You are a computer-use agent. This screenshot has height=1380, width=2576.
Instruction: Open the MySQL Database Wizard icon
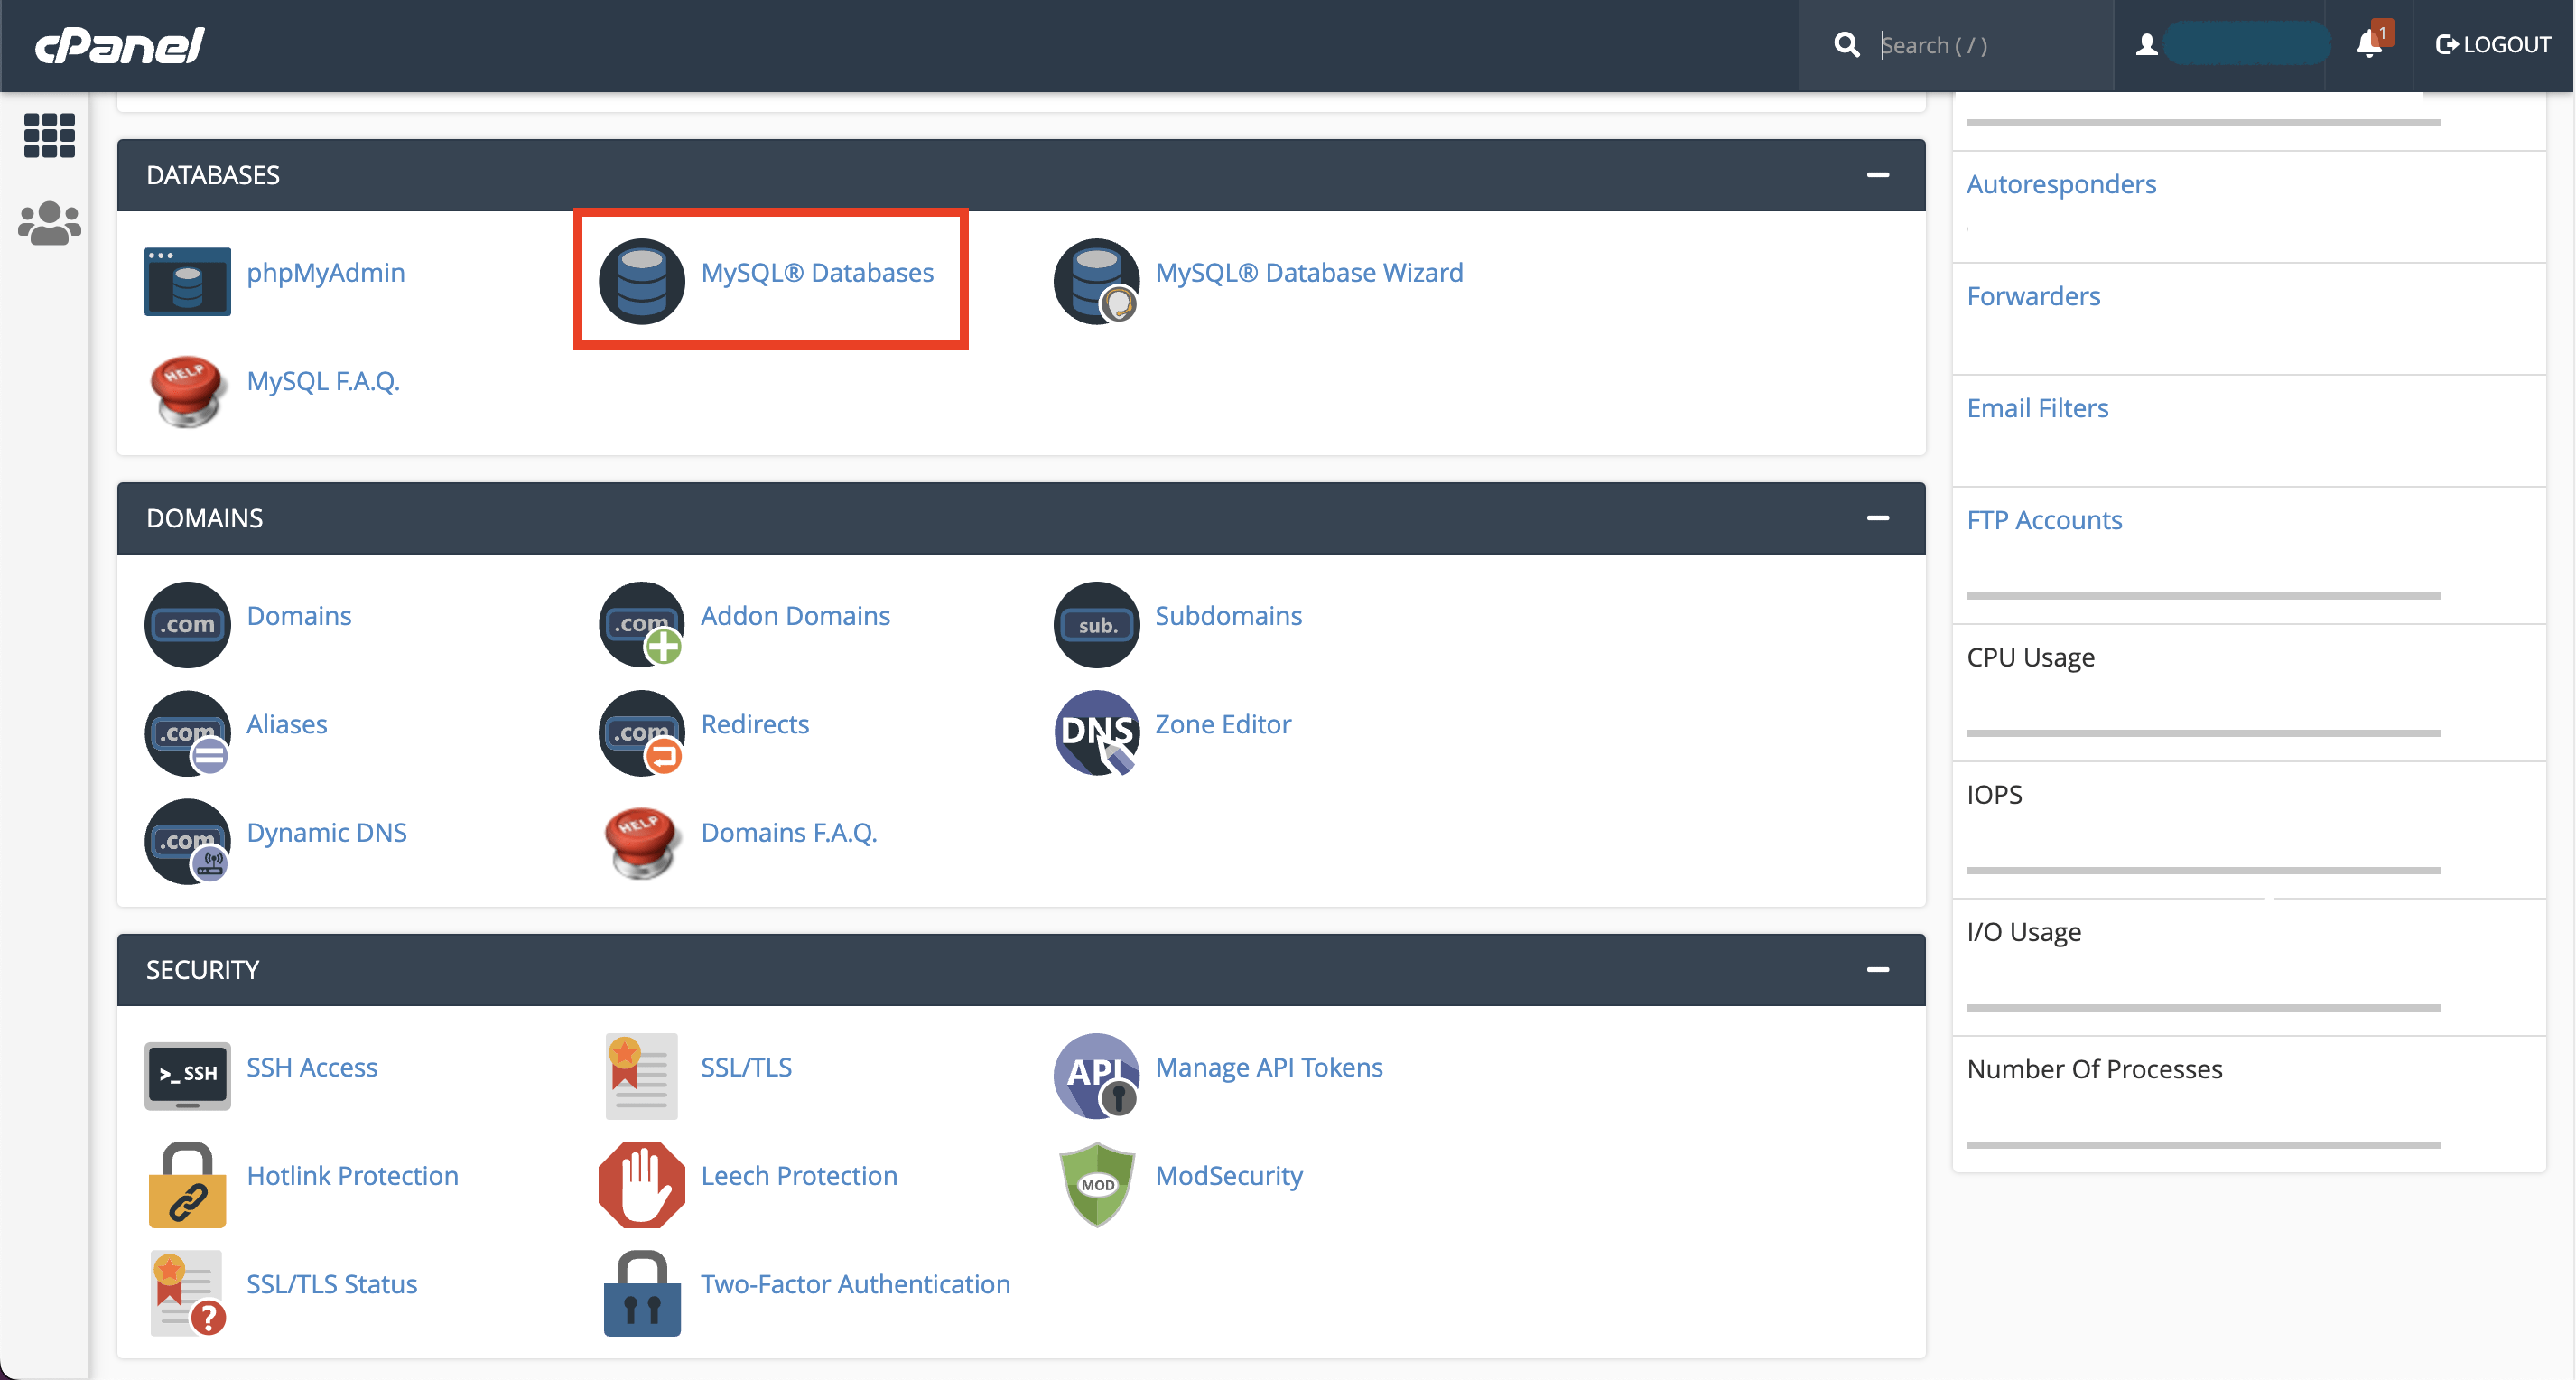[x=1096, y=281]
